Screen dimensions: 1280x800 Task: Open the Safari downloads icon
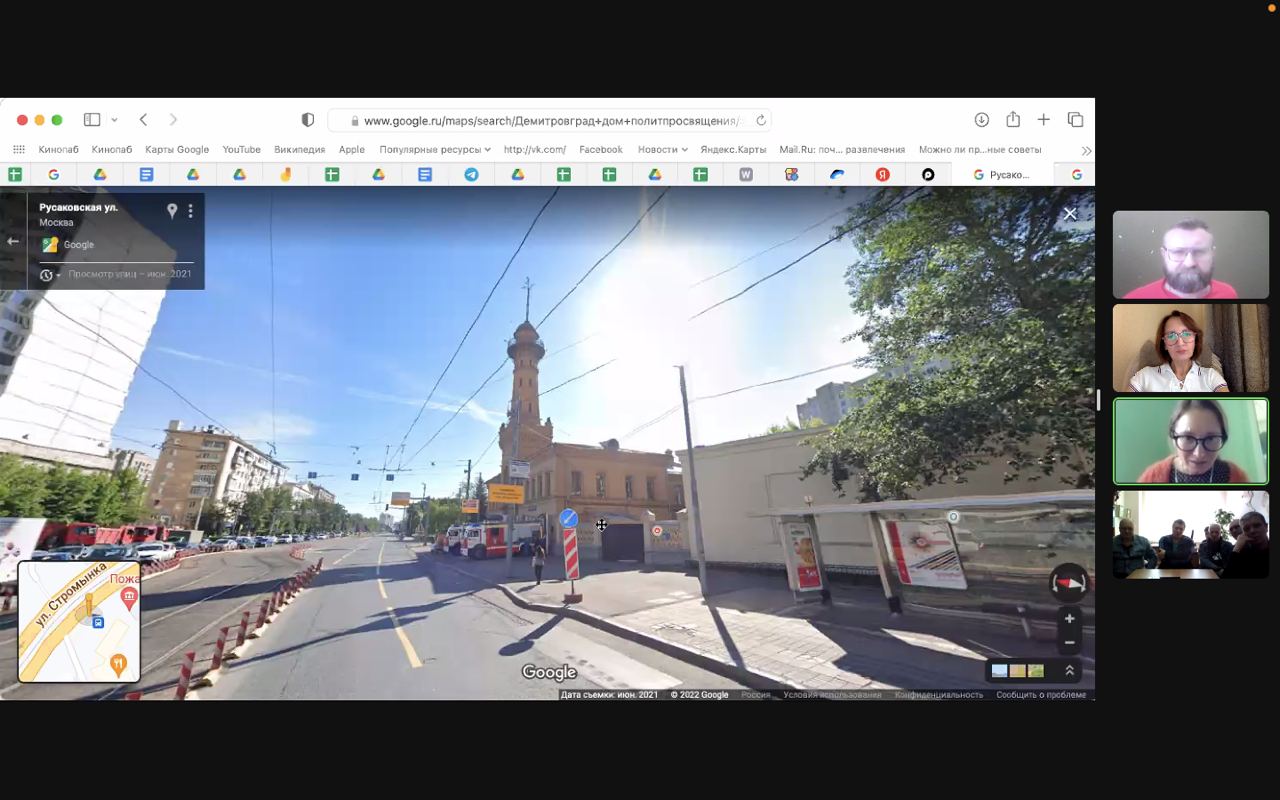pyautogui.click(x=982, y=120)
